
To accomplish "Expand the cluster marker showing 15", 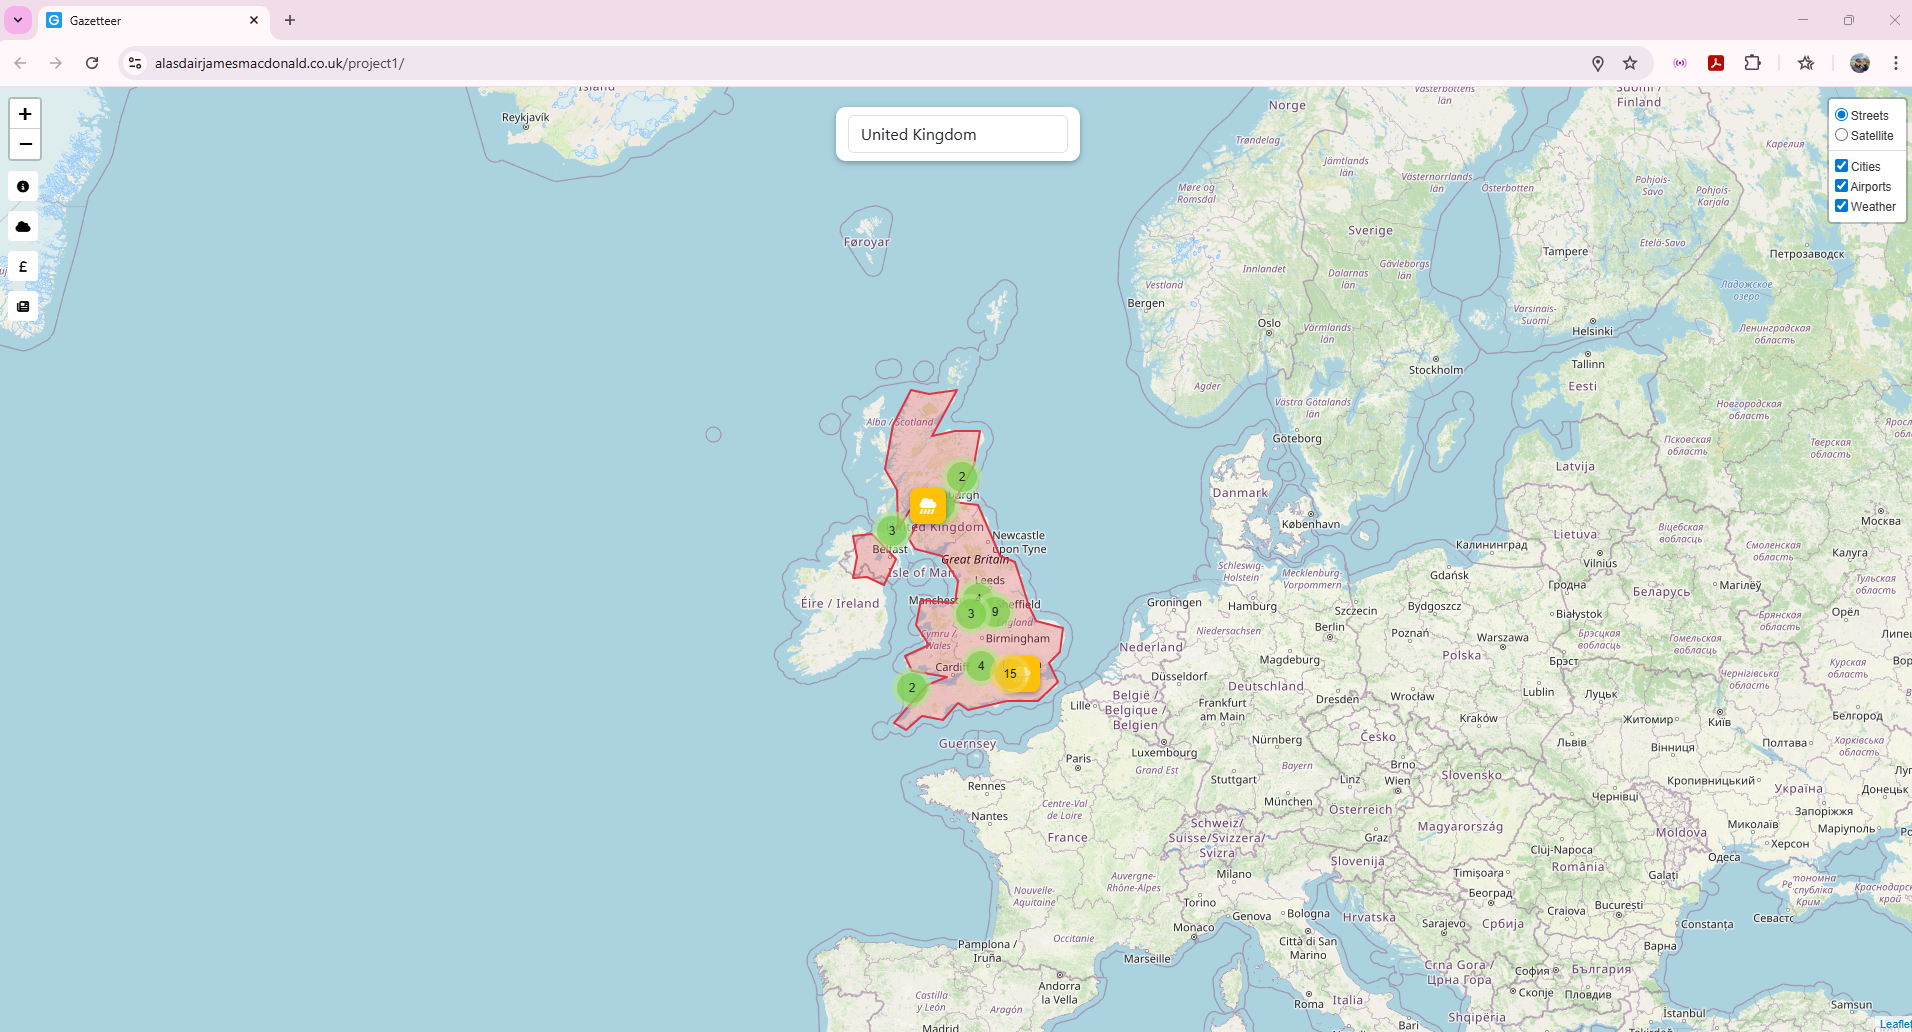I will pyautogui.click(x=1010, y=674).
